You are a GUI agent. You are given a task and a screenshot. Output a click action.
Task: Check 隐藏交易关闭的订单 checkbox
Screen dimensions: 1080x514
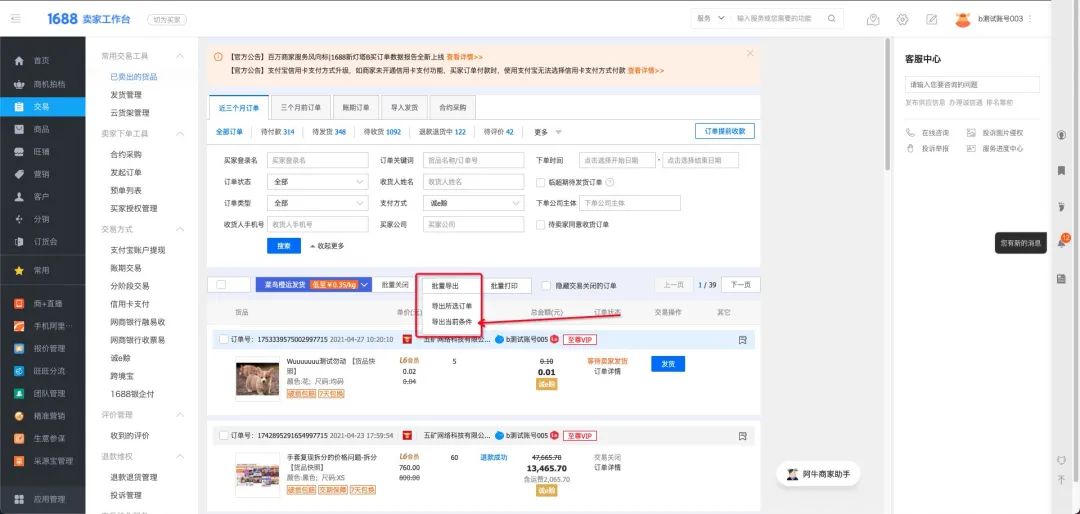pos(546,285)
